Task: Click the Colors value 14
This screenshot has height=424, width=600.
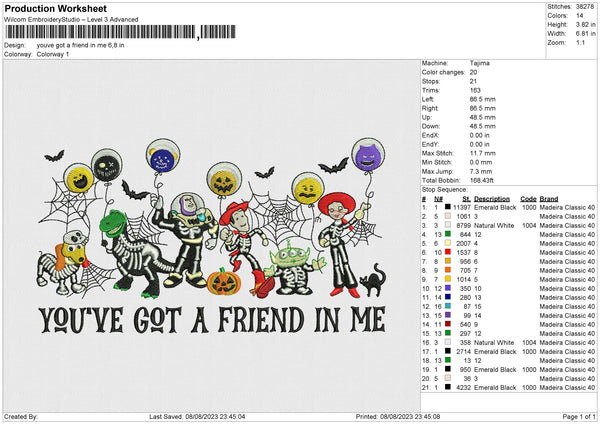Action: tap(580, 16)
